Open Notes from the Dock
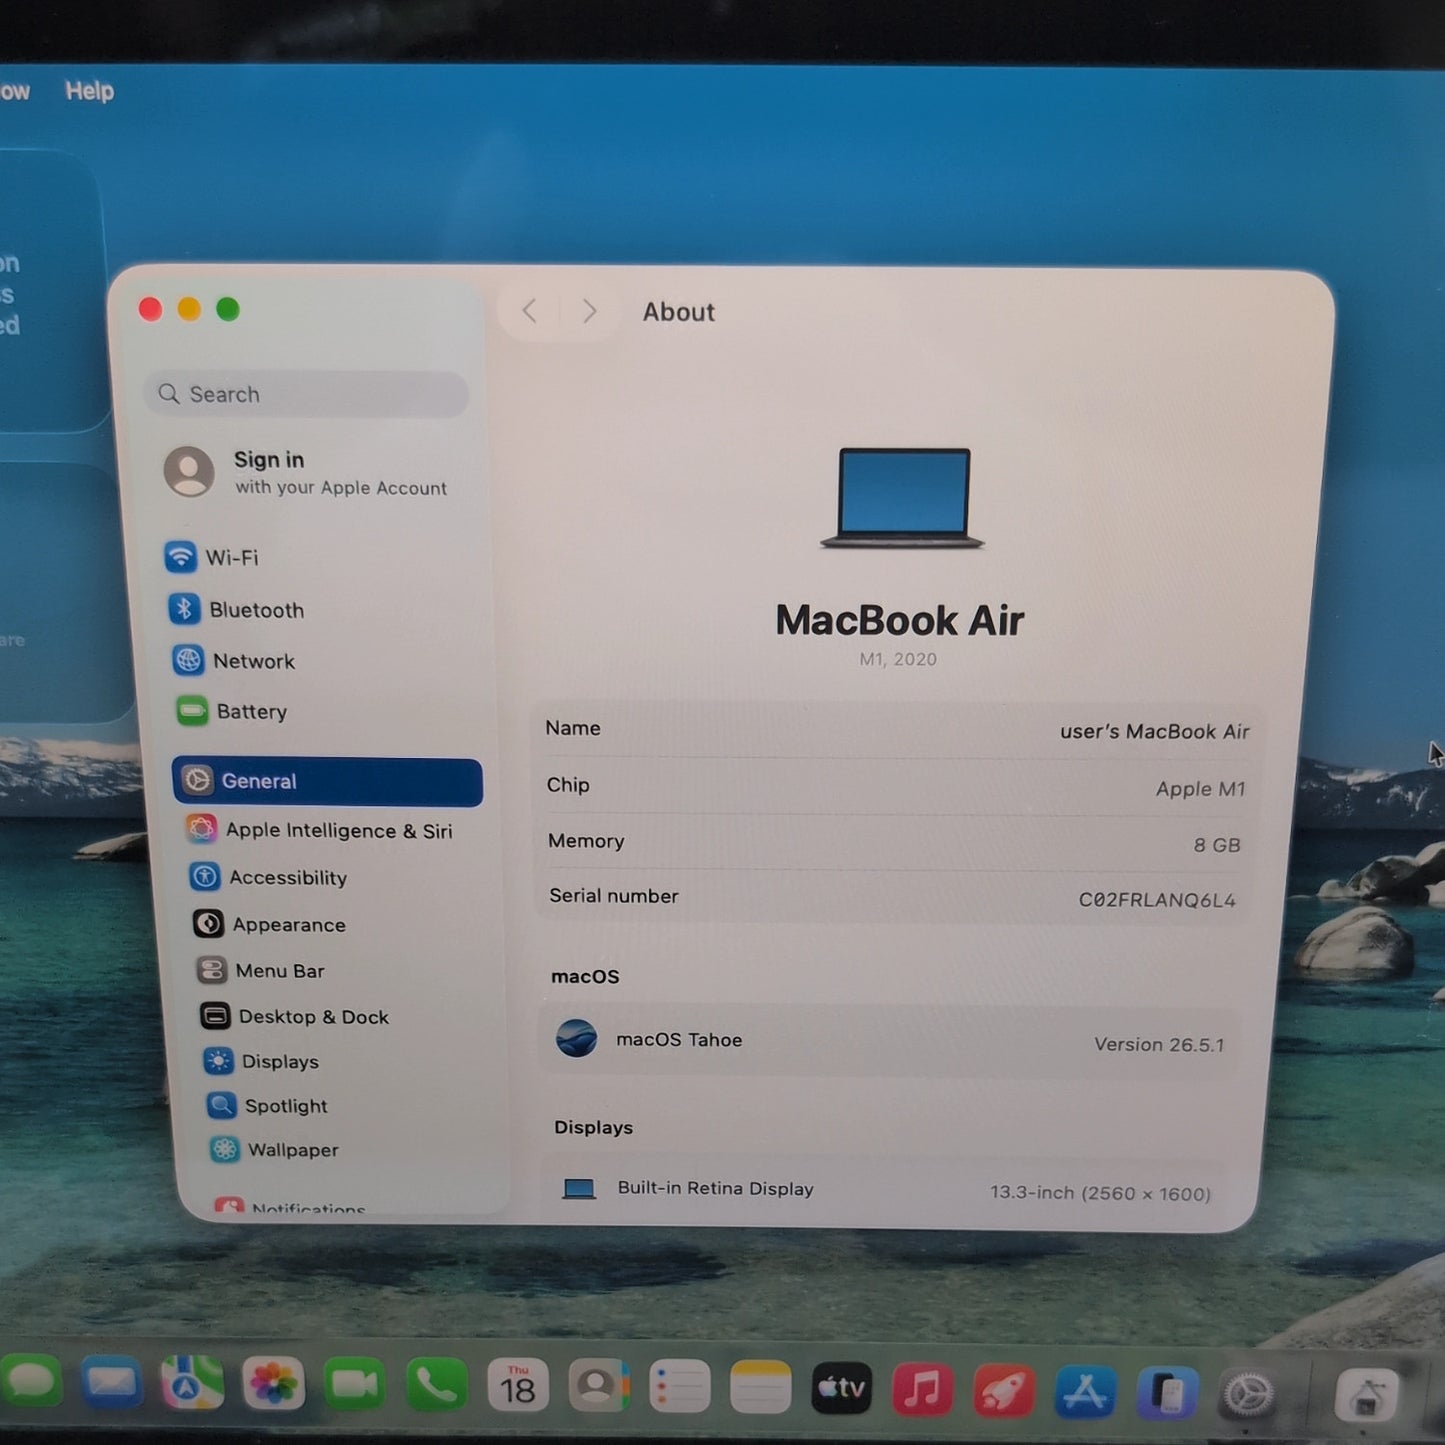1445x1445 pixels. [761, 1388]
